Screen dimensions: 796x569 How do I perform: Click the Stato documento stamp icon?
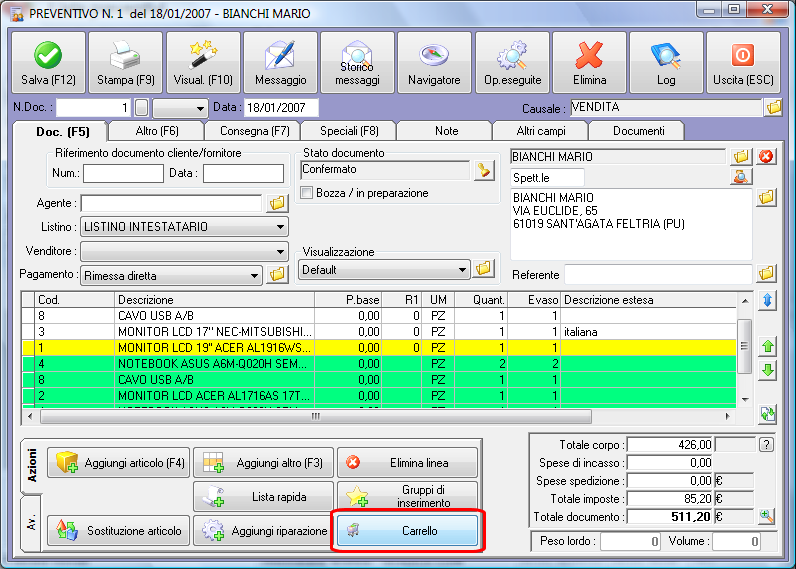(x=484, y=170)
